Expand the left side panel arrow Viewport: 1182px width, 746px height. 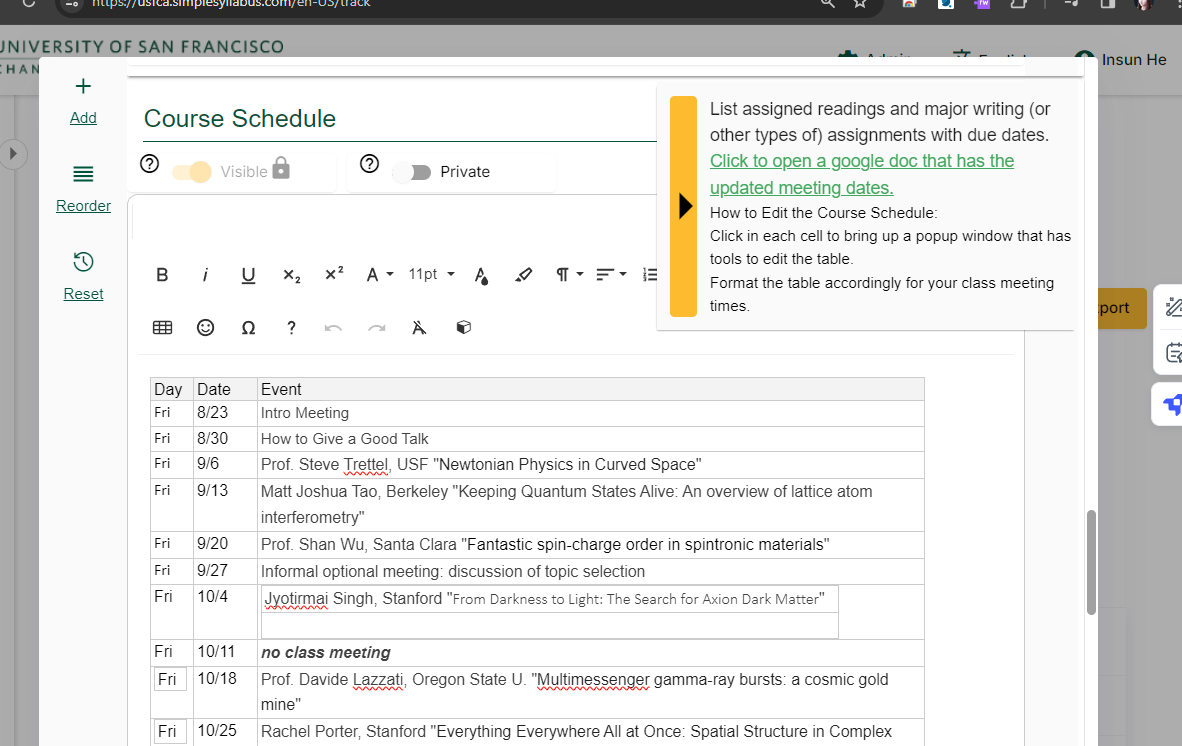tap(13, 154)
